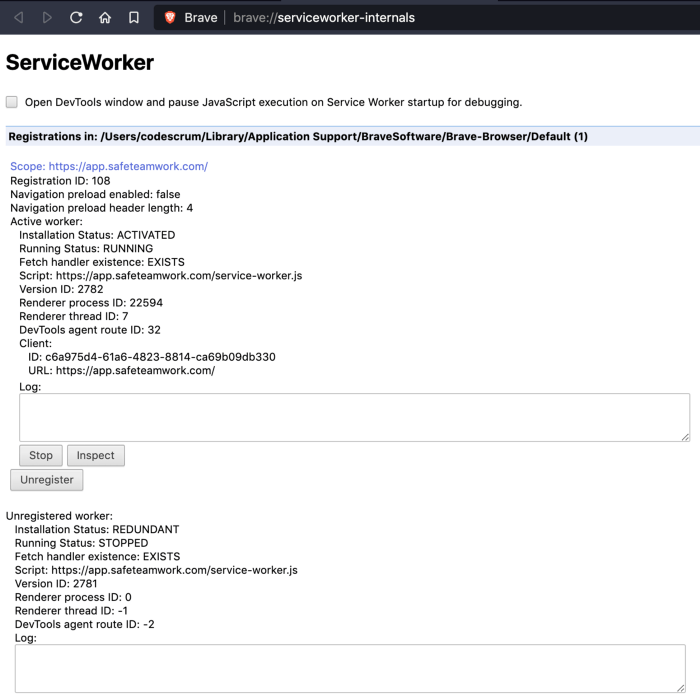Click inside the unregistered worker Log box
This screenshot has width=700, height=700.
[350, 668]
